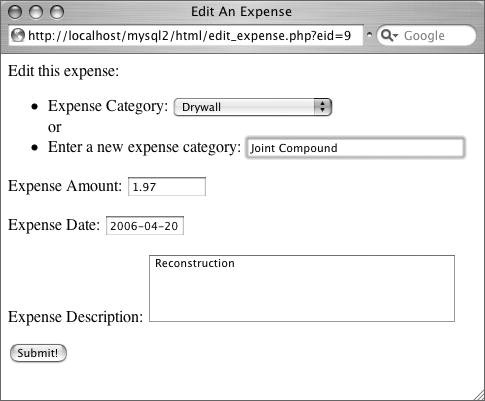Click the up-down arrows on the Drywall select
The height and width of the screenshot is (401, 485).
(322, 107)
